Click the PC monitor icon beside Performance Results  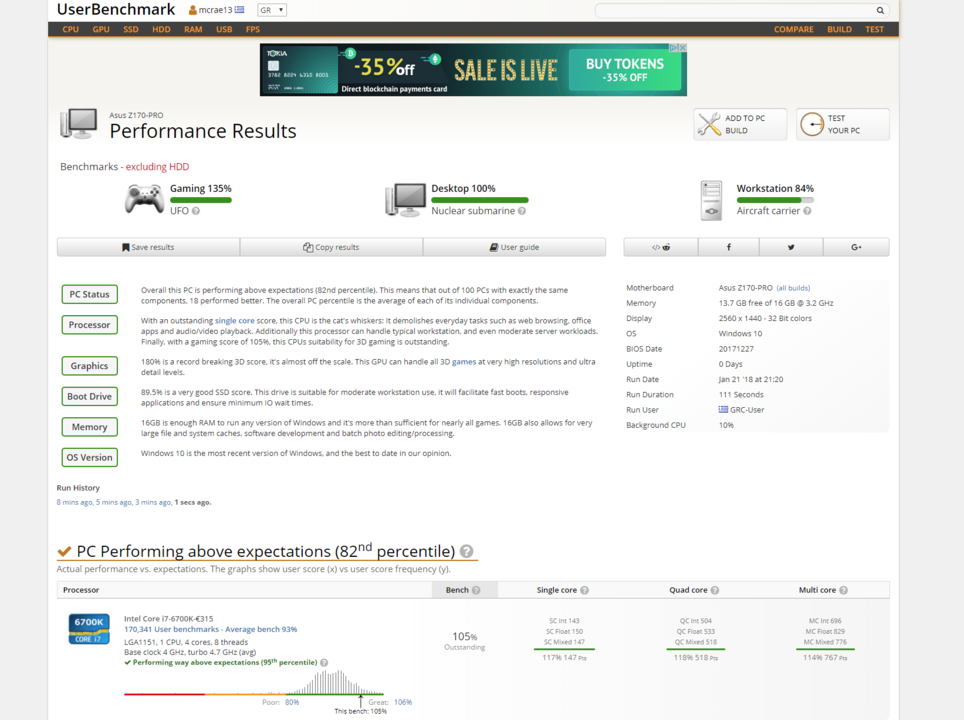79,124
